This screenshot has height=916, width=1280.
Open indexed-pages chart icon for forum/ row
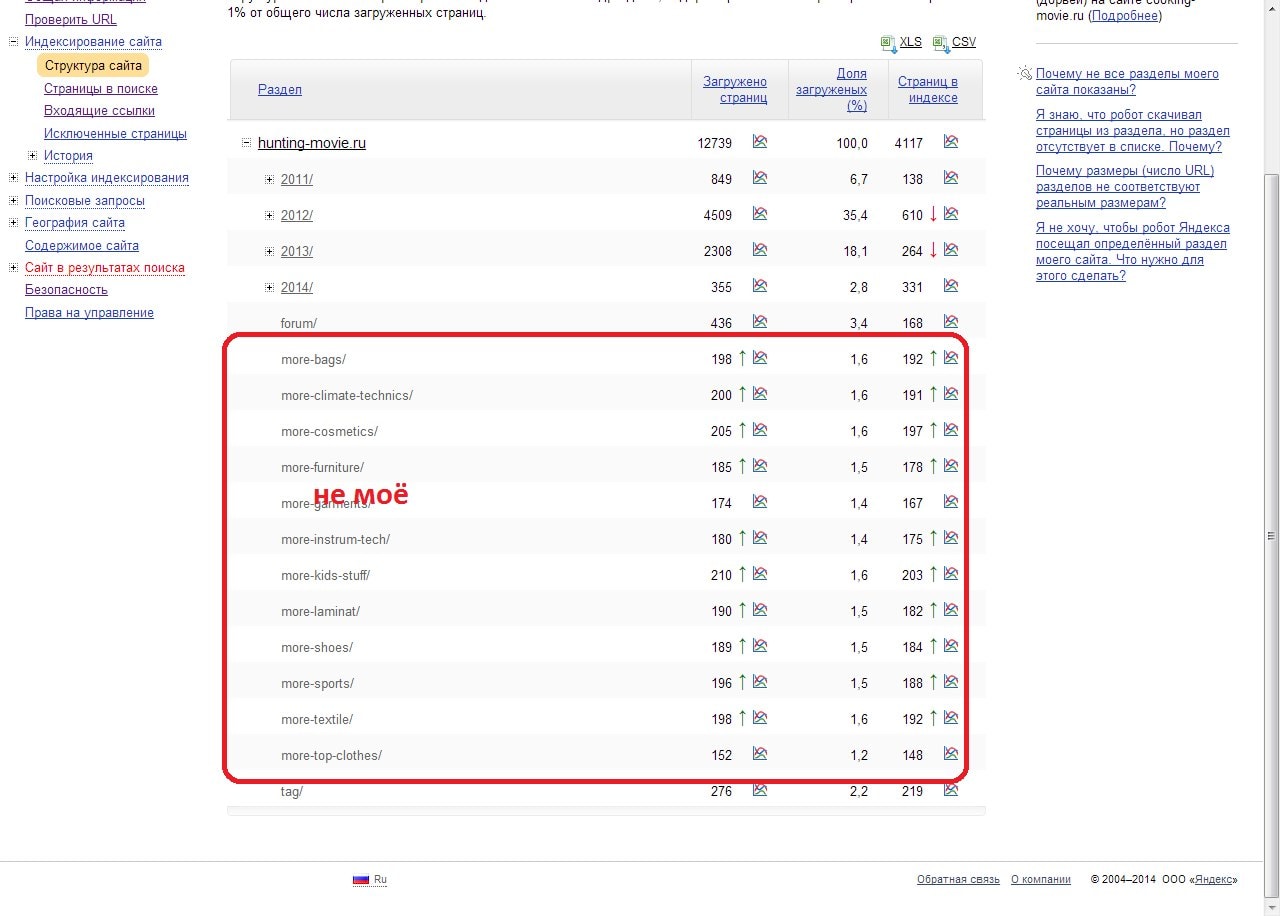951,322
